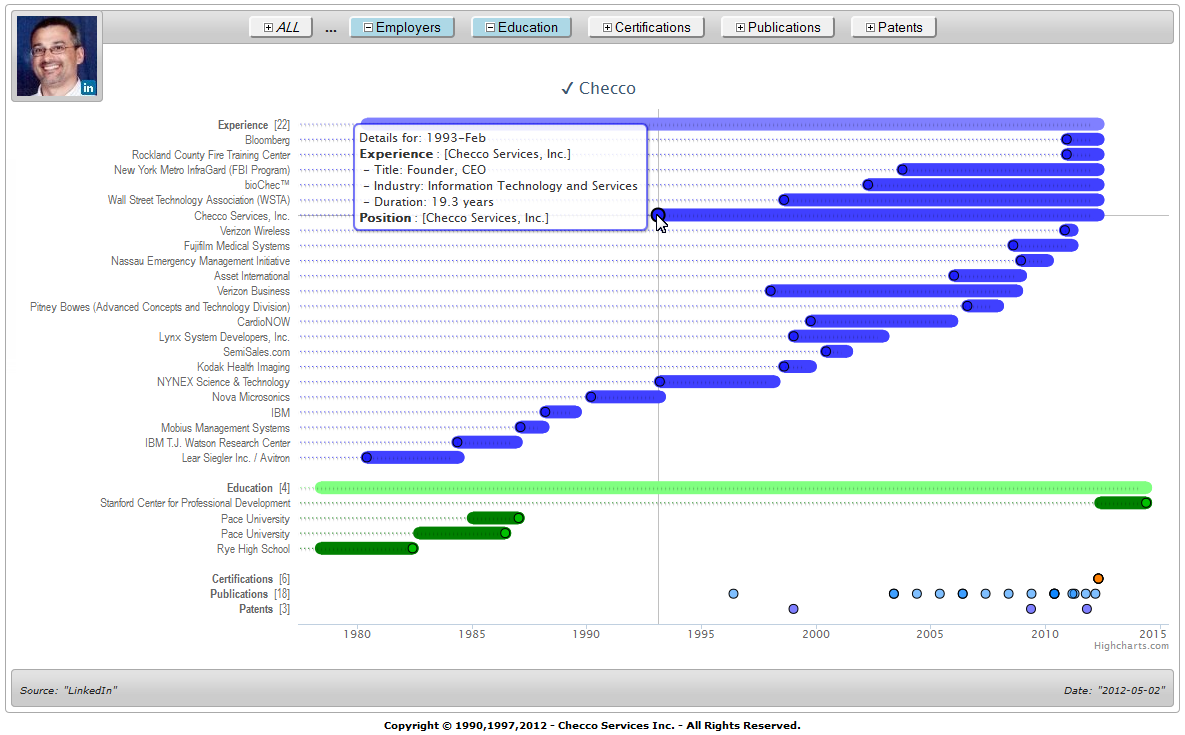Click the earliest Patents marker
This screenshot has width=1185, height=735.
pyautogui.click(x=793, y=609)
